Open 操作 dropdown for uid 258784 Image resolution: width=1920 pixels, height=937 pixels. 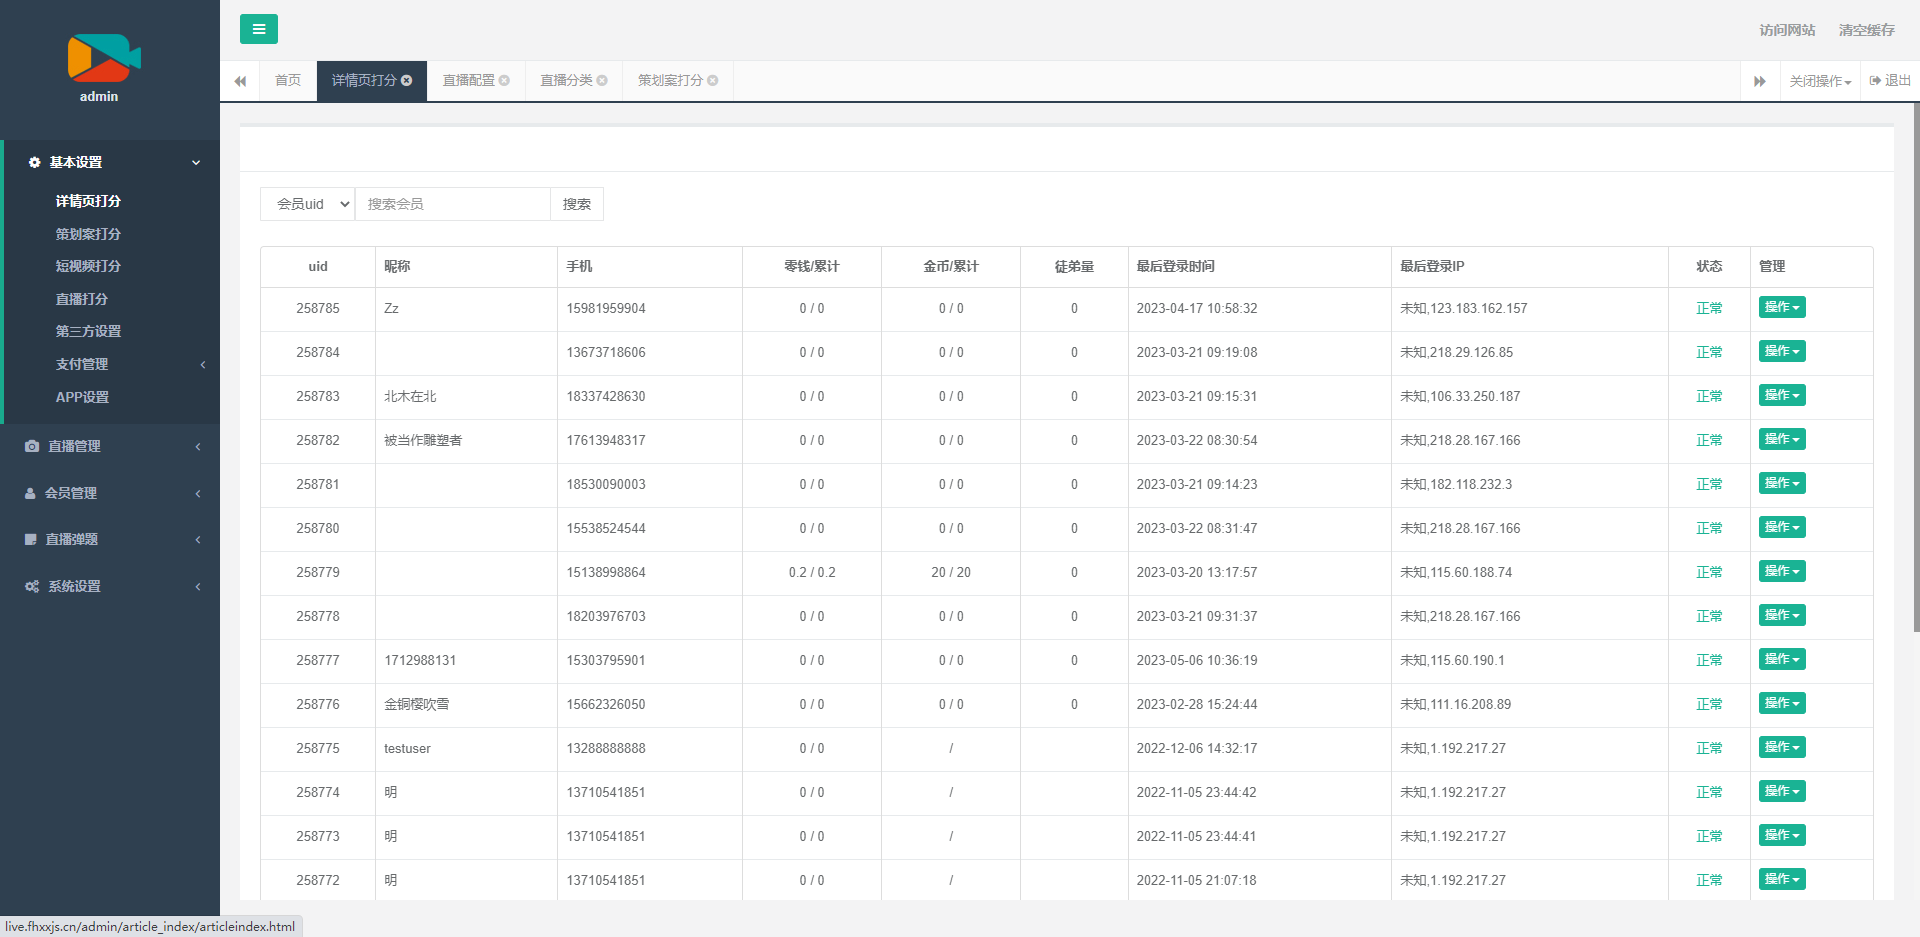[x=1782, y=351]
